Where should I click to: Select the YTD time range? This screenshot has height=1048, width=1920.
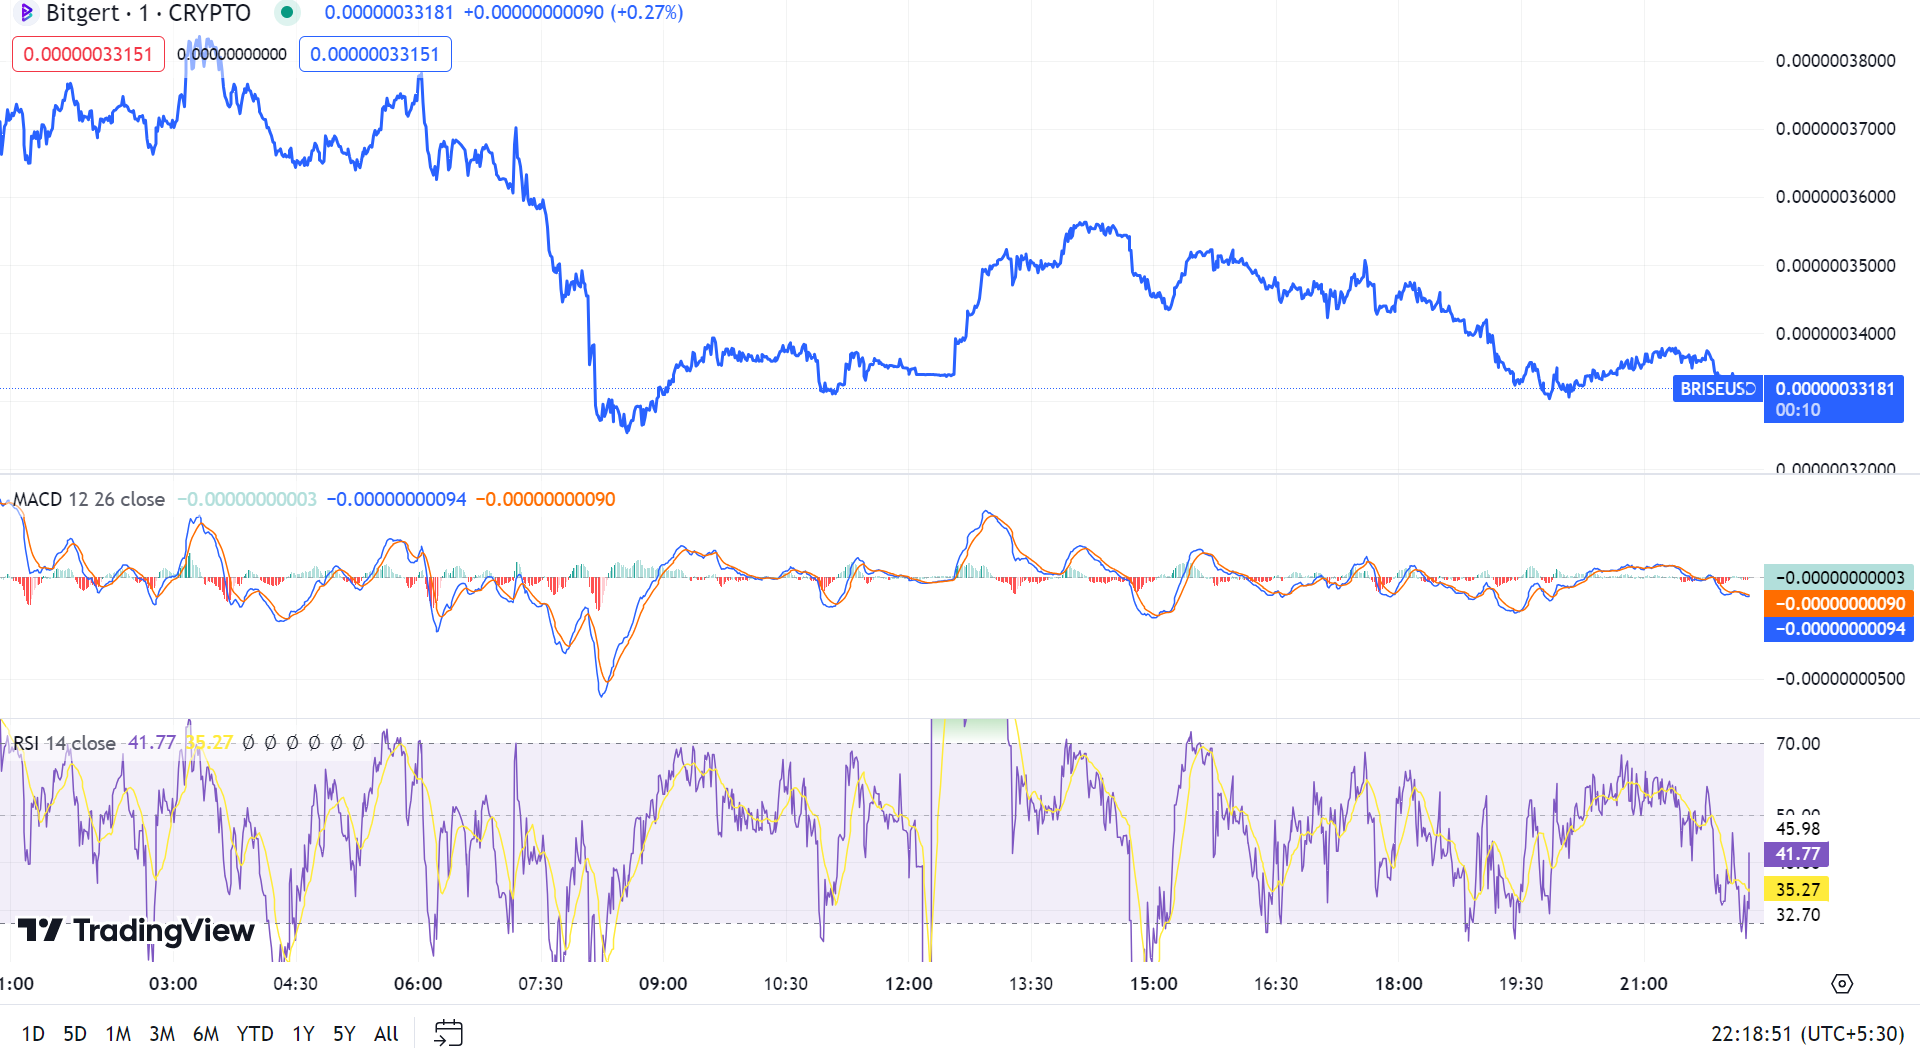(255, 1034)
